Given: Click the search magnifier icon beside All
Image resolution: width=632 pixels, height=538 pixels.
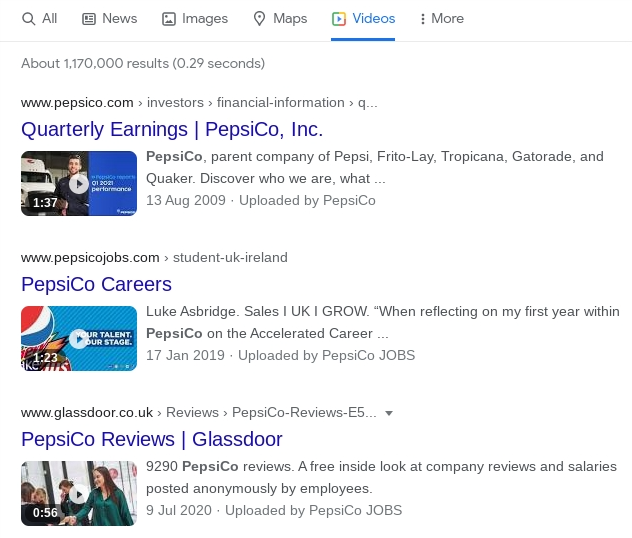Looking at the screenshot, I should 28,19.
